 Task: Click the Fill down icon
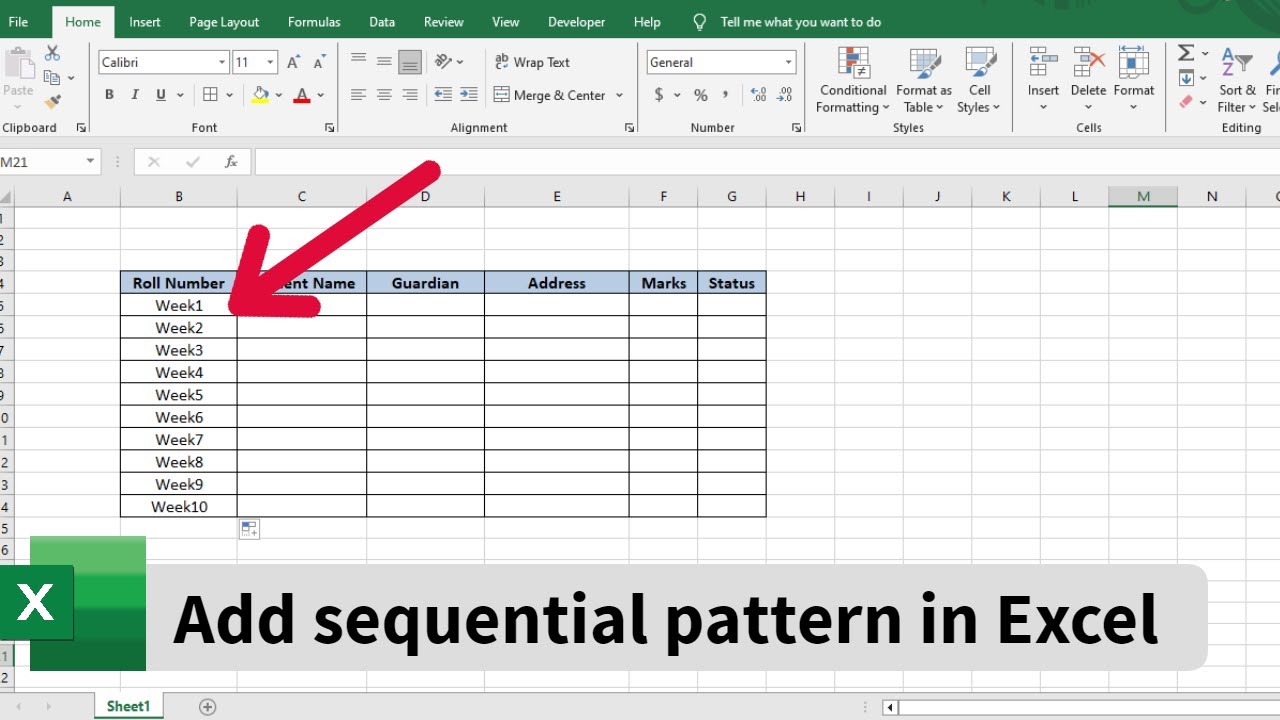point(1186,78)
